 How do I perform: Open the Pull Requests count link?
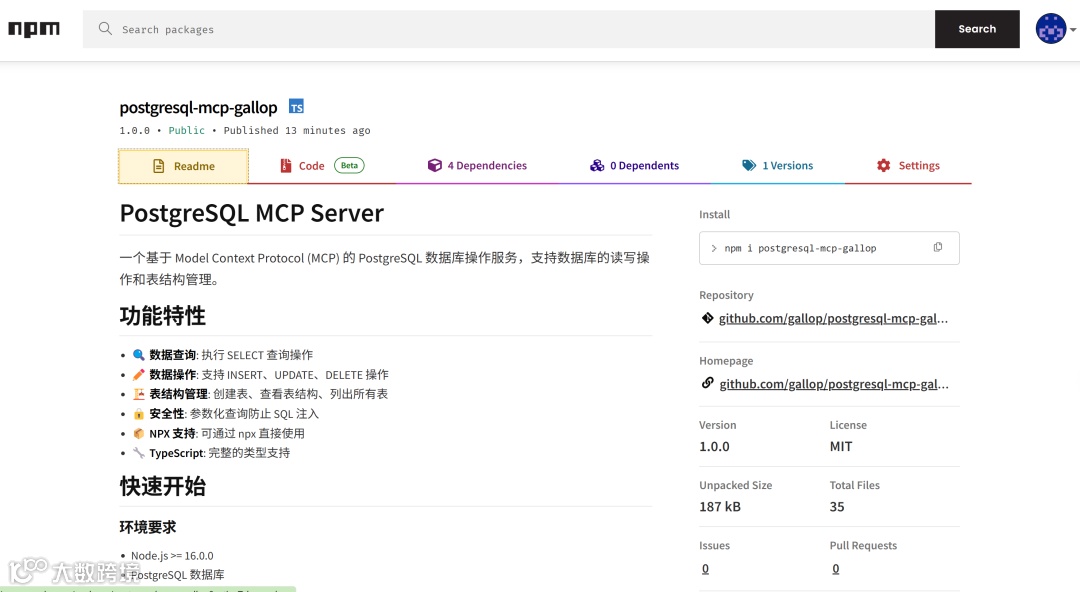click(835, 569)
